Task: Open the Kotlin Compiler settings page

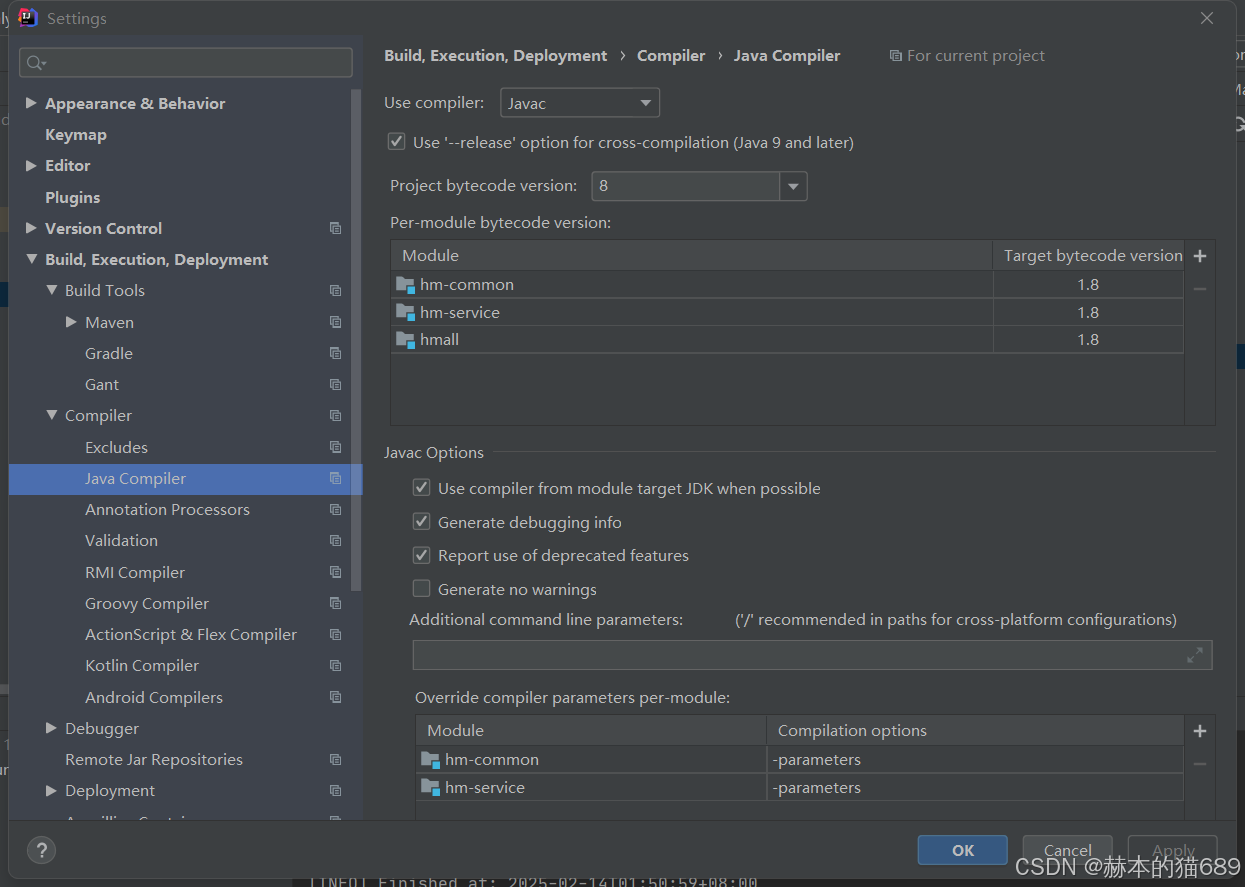Action: (x=142, y=666)
